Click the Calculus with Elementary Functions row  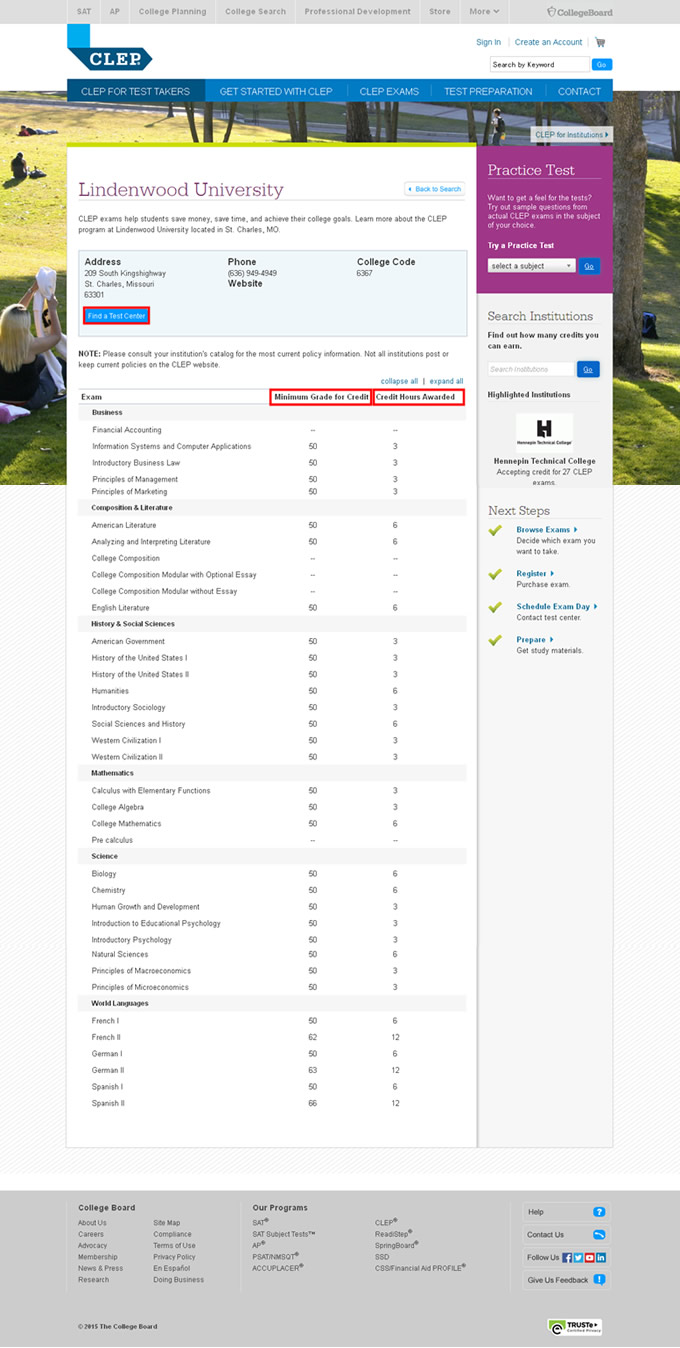pos(272,791)
